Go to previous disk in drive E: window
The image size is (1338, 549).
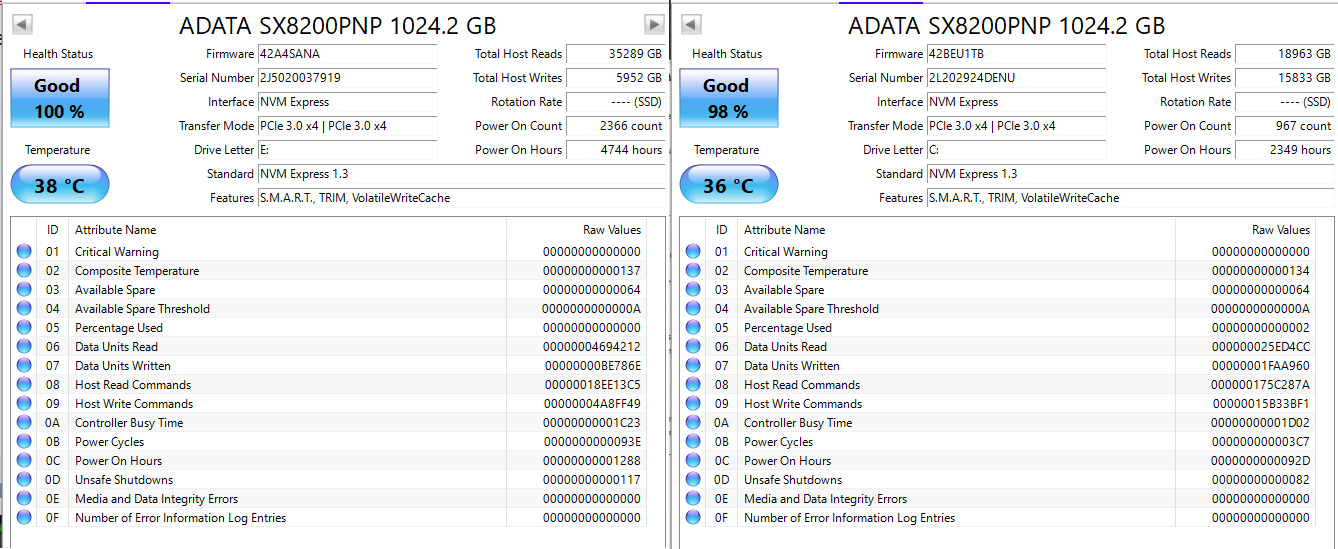23,25
